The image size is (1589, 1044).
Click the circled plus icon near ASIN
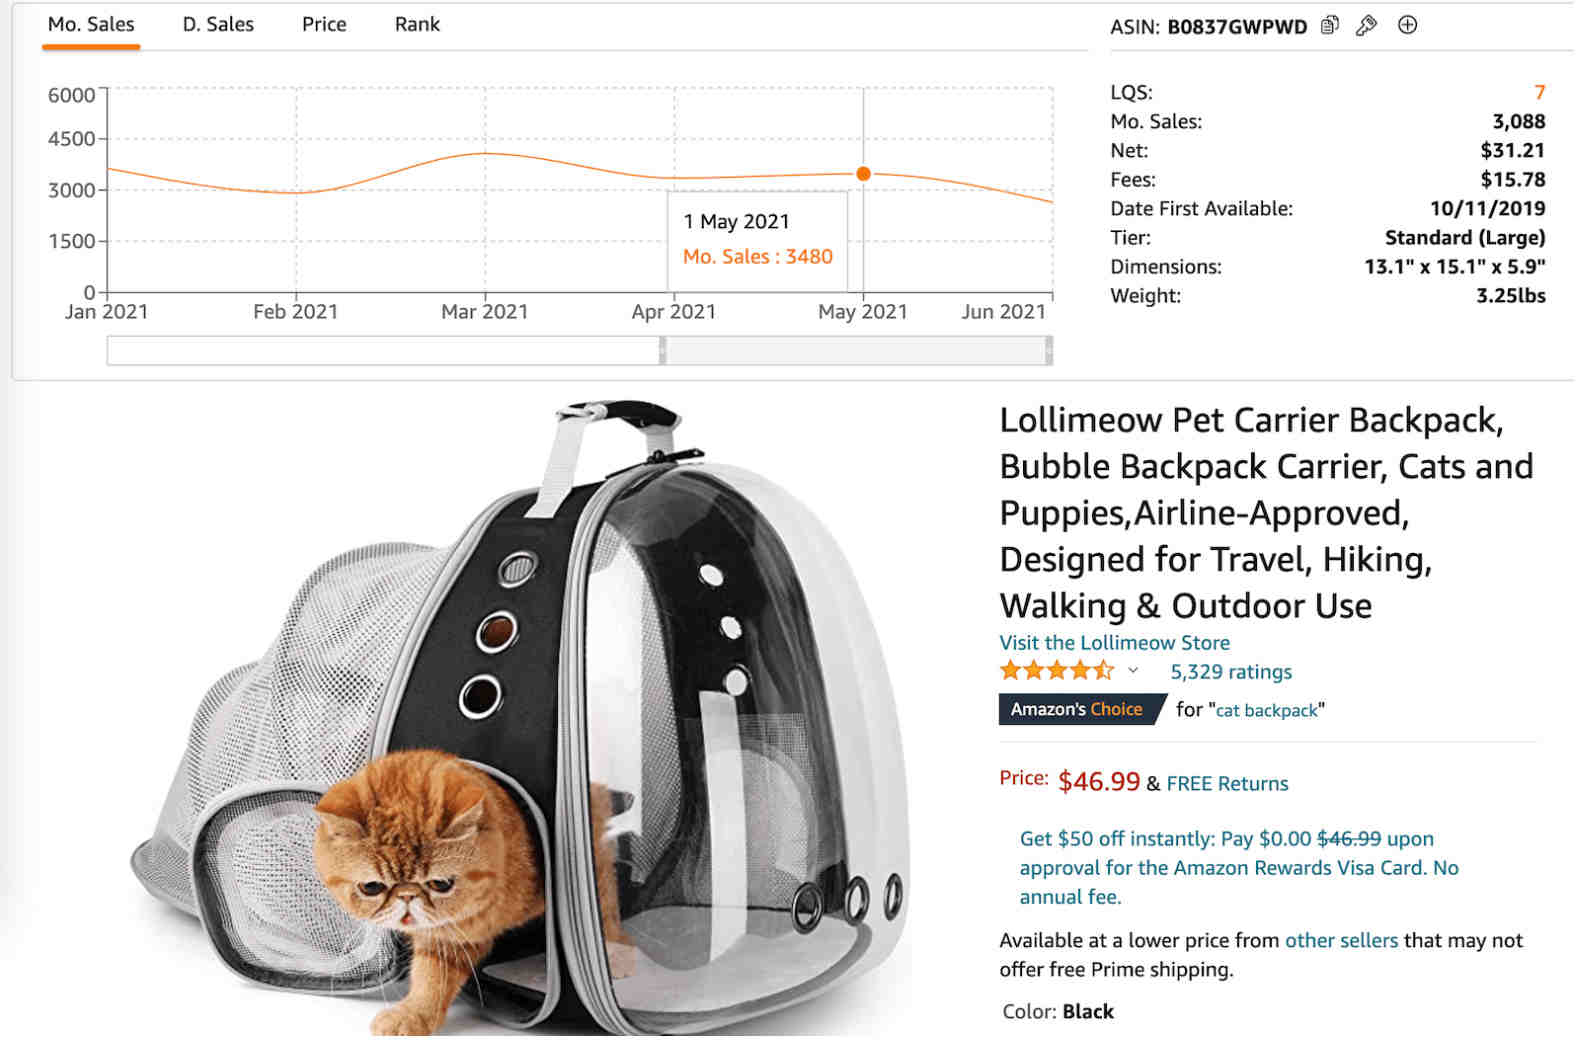(x=1407, y=25)
